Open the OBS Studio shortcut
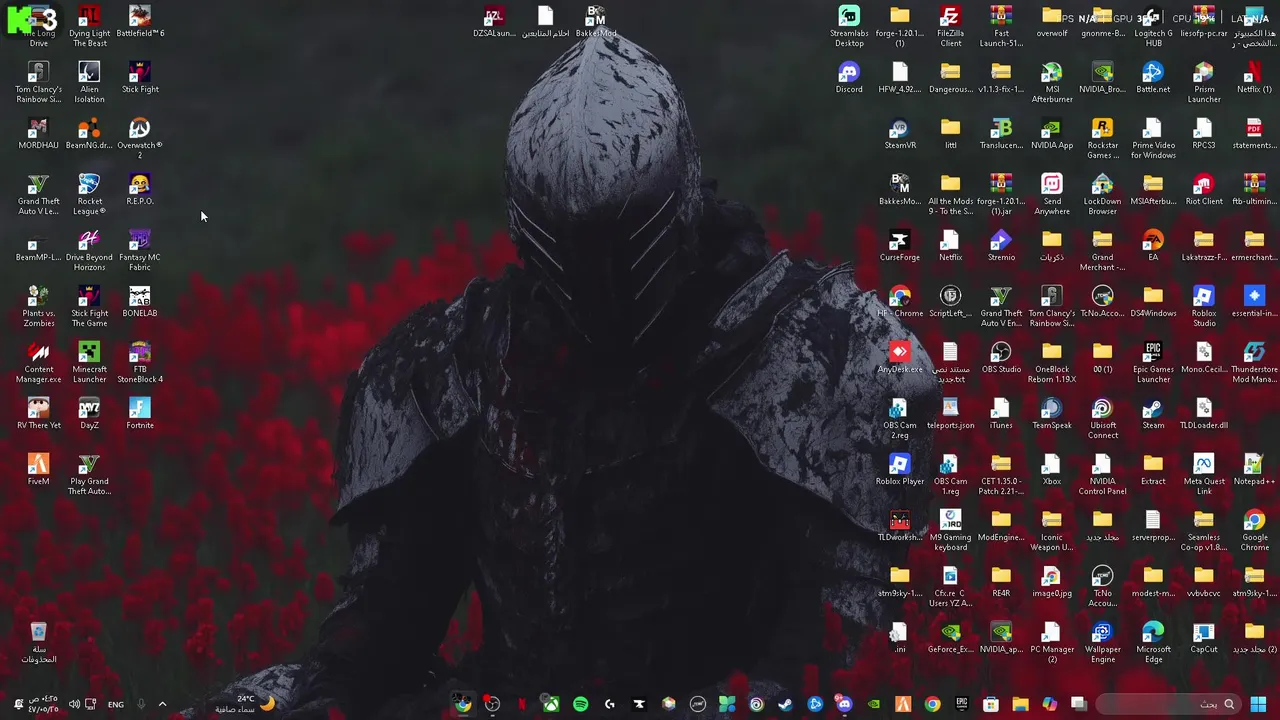Screen dimensions: 1280x720 pos(1001,359)
